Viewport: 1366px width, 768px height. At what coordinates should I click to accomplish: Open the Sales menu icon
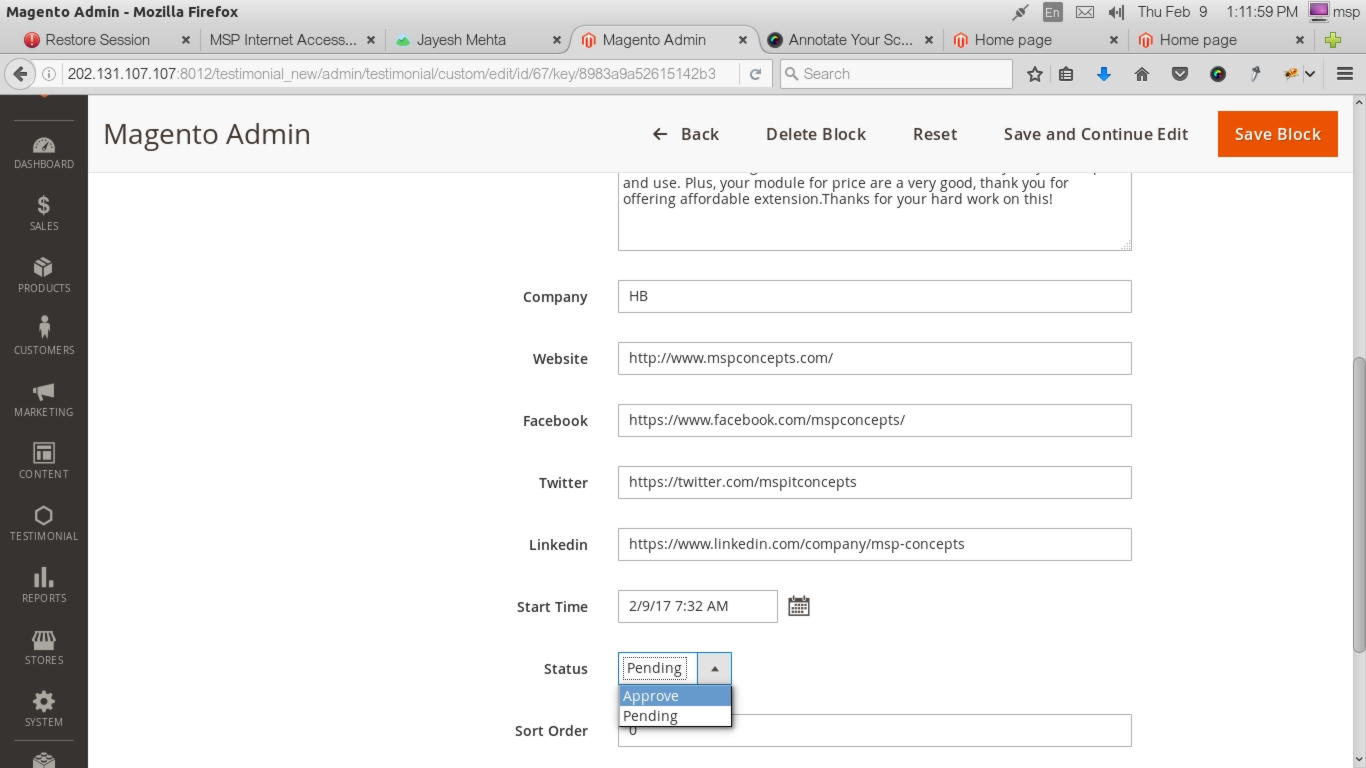point(43,213)
